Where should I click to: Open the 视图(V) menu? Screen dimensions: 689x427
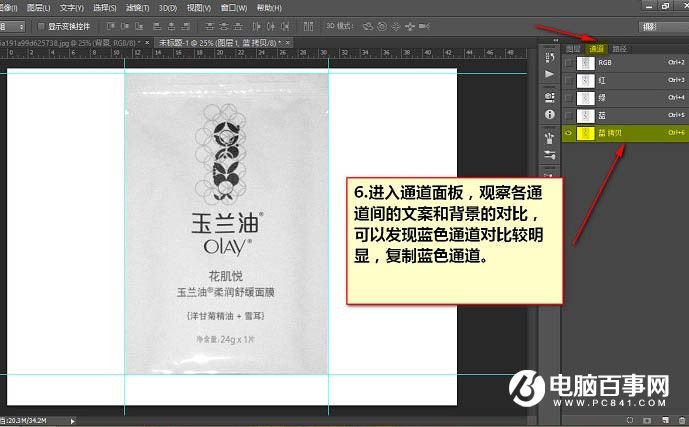point(199,8)
